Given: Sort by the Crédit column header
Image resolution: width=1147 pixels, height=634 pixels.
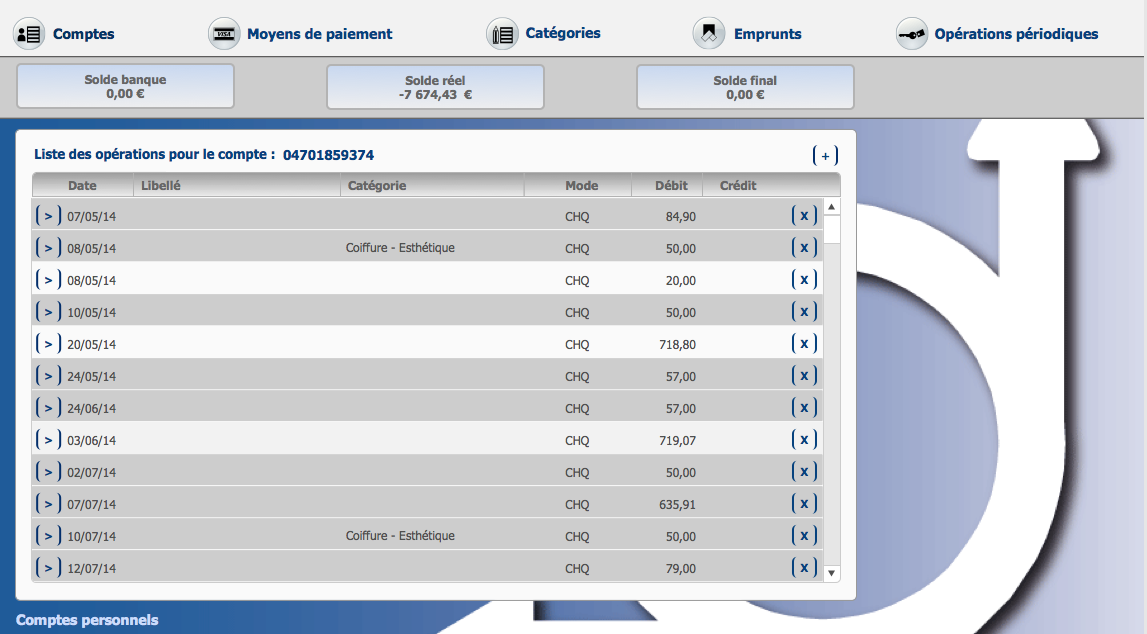Looking at the screenshot, I should pos(738,186).
